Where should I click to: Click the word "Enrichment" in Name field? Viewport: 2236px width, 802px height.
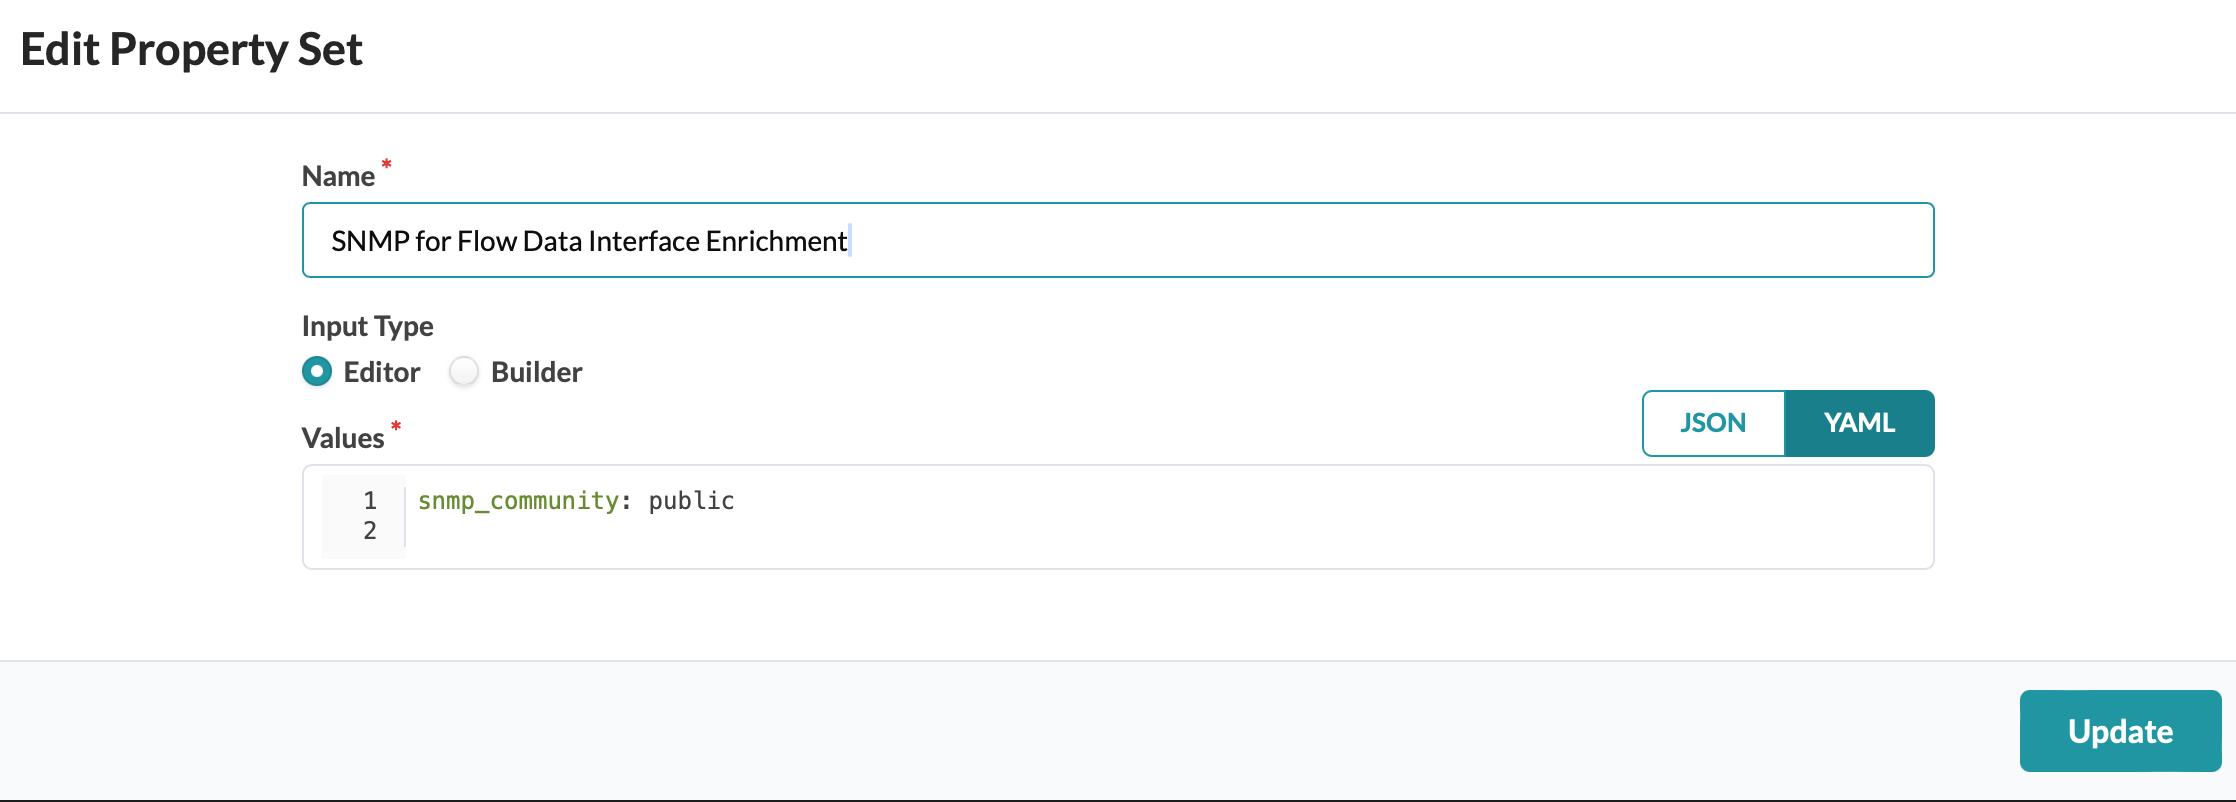(x=776, y=241)
